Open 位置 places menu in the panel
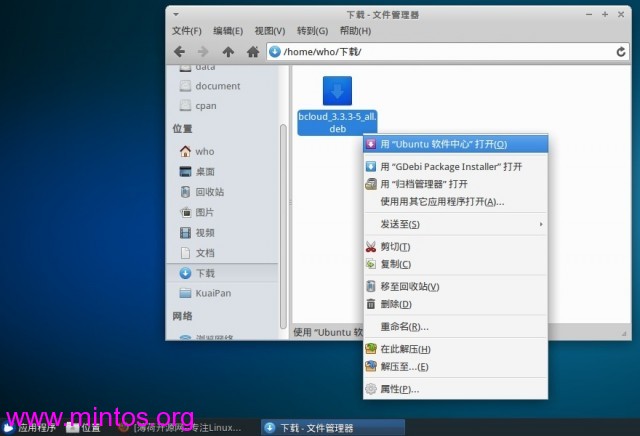Screen dimensions: 640x436 (83, 428)
